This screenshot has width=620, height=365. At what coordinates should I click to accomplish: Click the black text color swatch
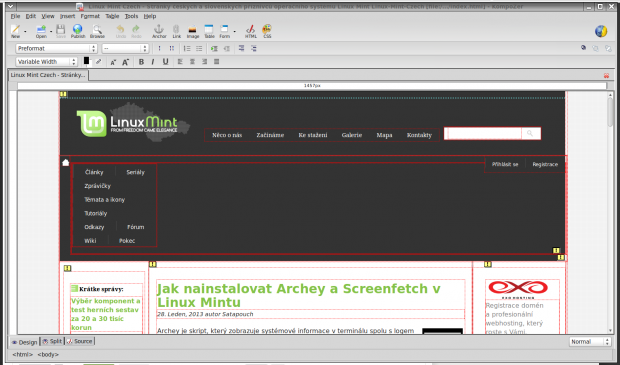point(87,61)
